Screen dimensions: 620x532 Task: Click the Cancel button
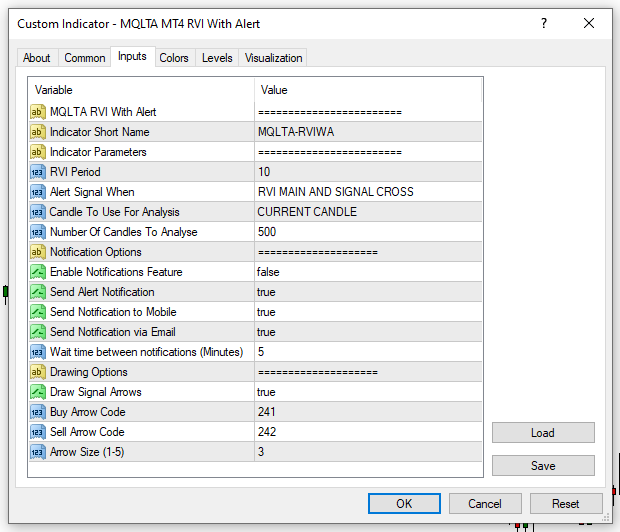pos(485,504)
